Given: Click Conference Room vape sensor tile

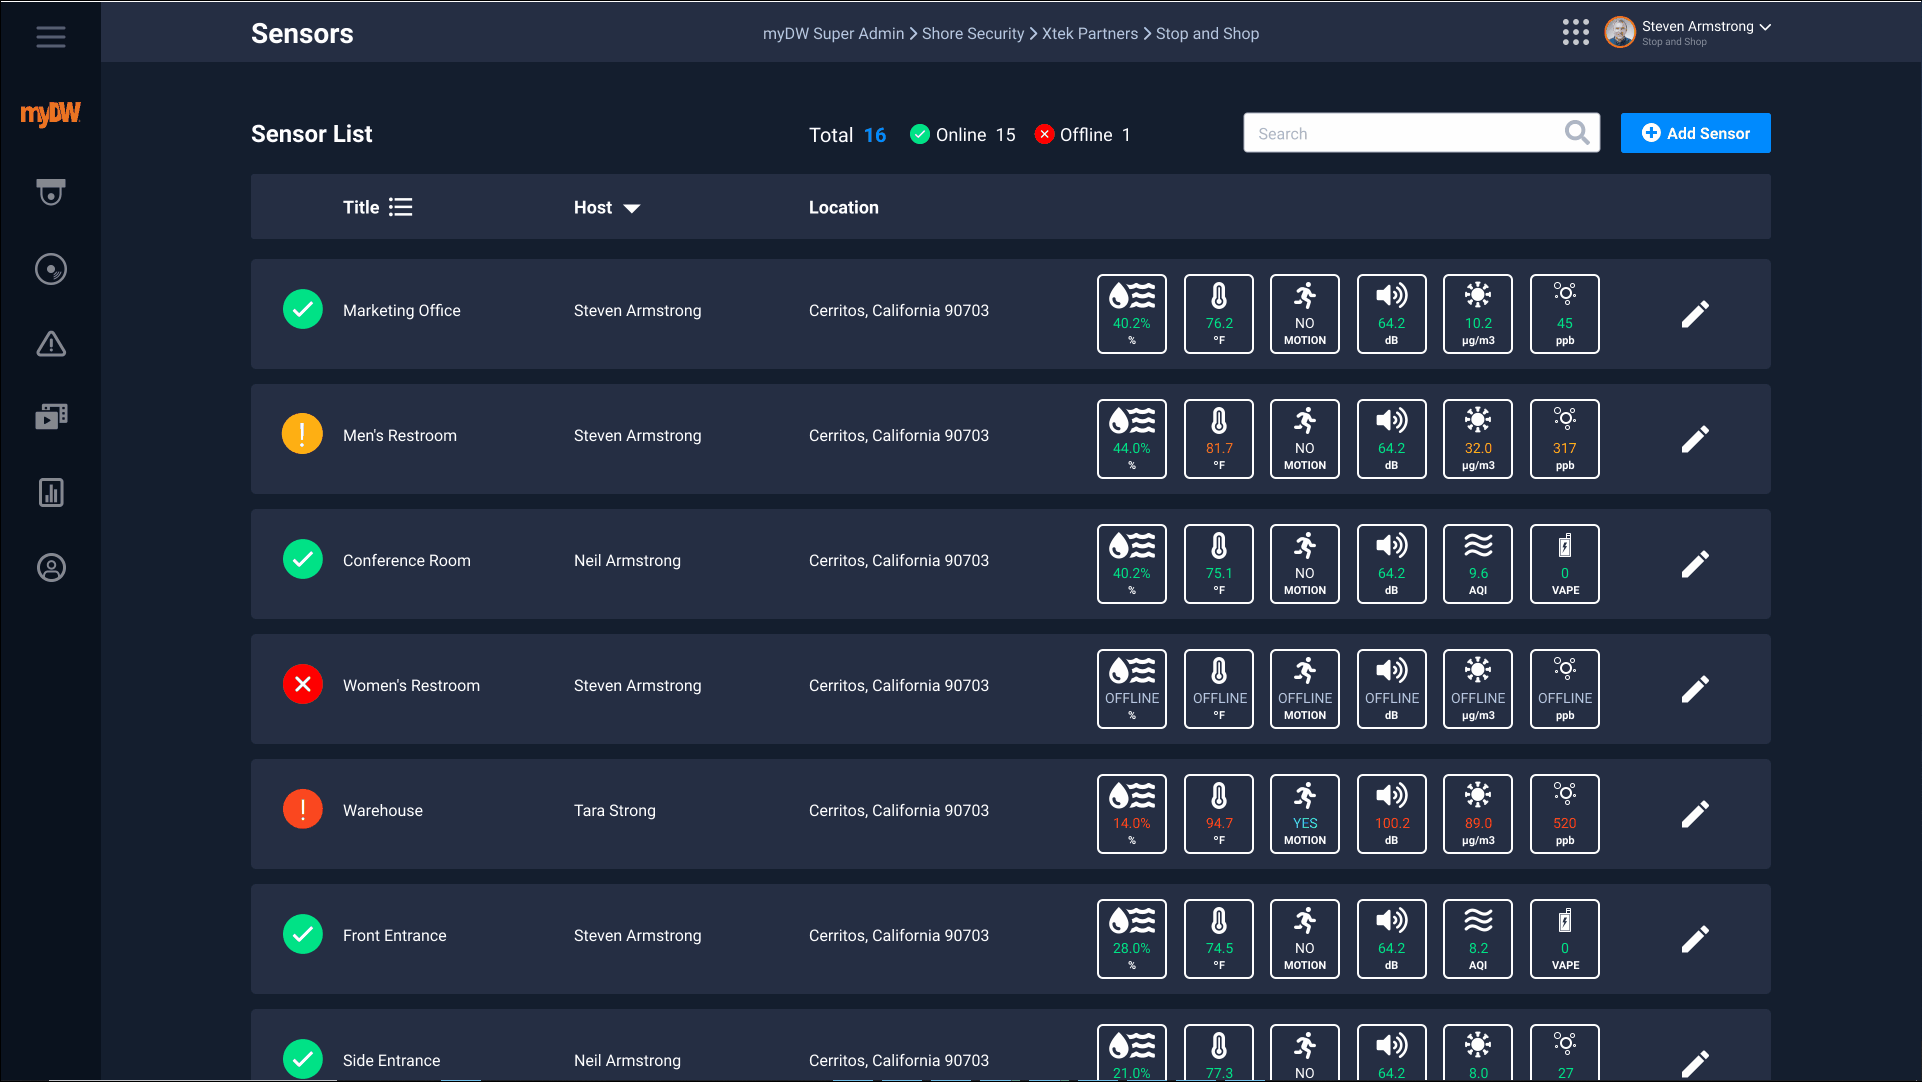Looking at the screenshot, I should tap(1564, 564).
